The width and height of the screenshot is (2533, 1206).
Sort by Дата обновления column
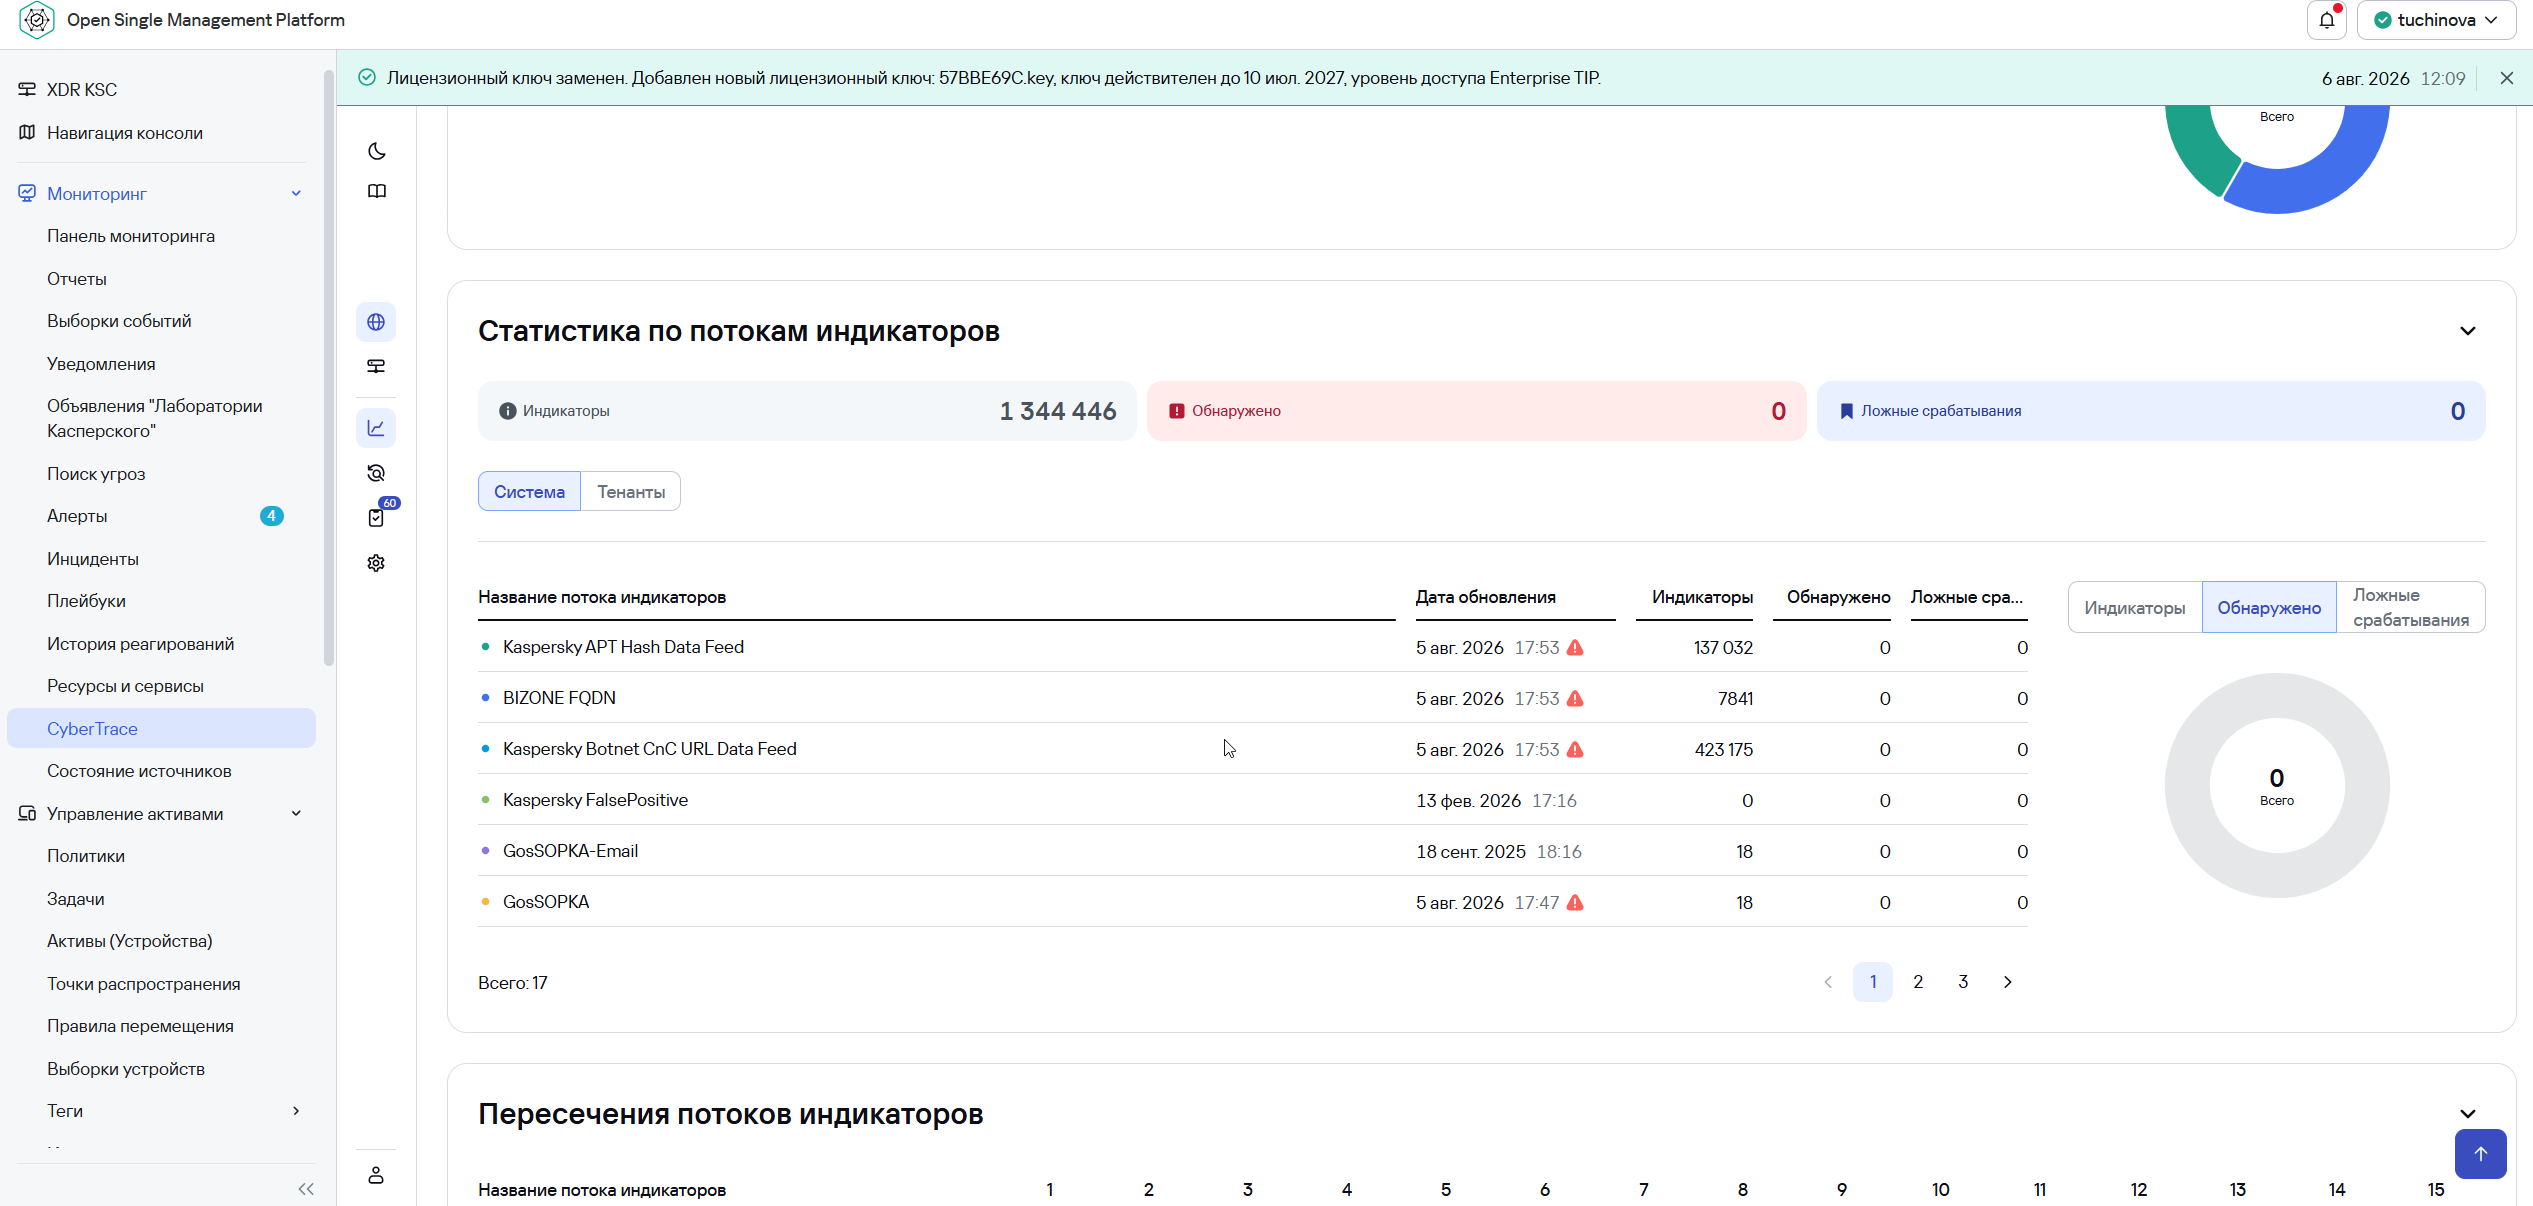[1486, 597]
